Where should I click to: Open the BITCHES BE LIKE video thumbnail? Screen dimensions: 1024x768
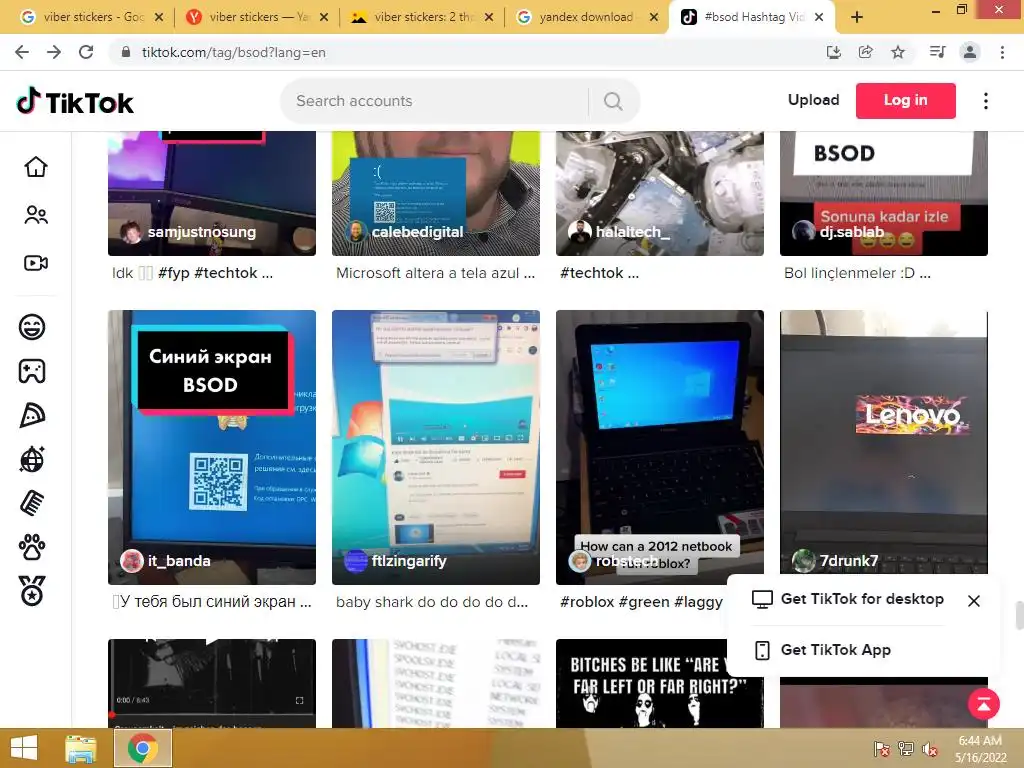coord(660,683)
